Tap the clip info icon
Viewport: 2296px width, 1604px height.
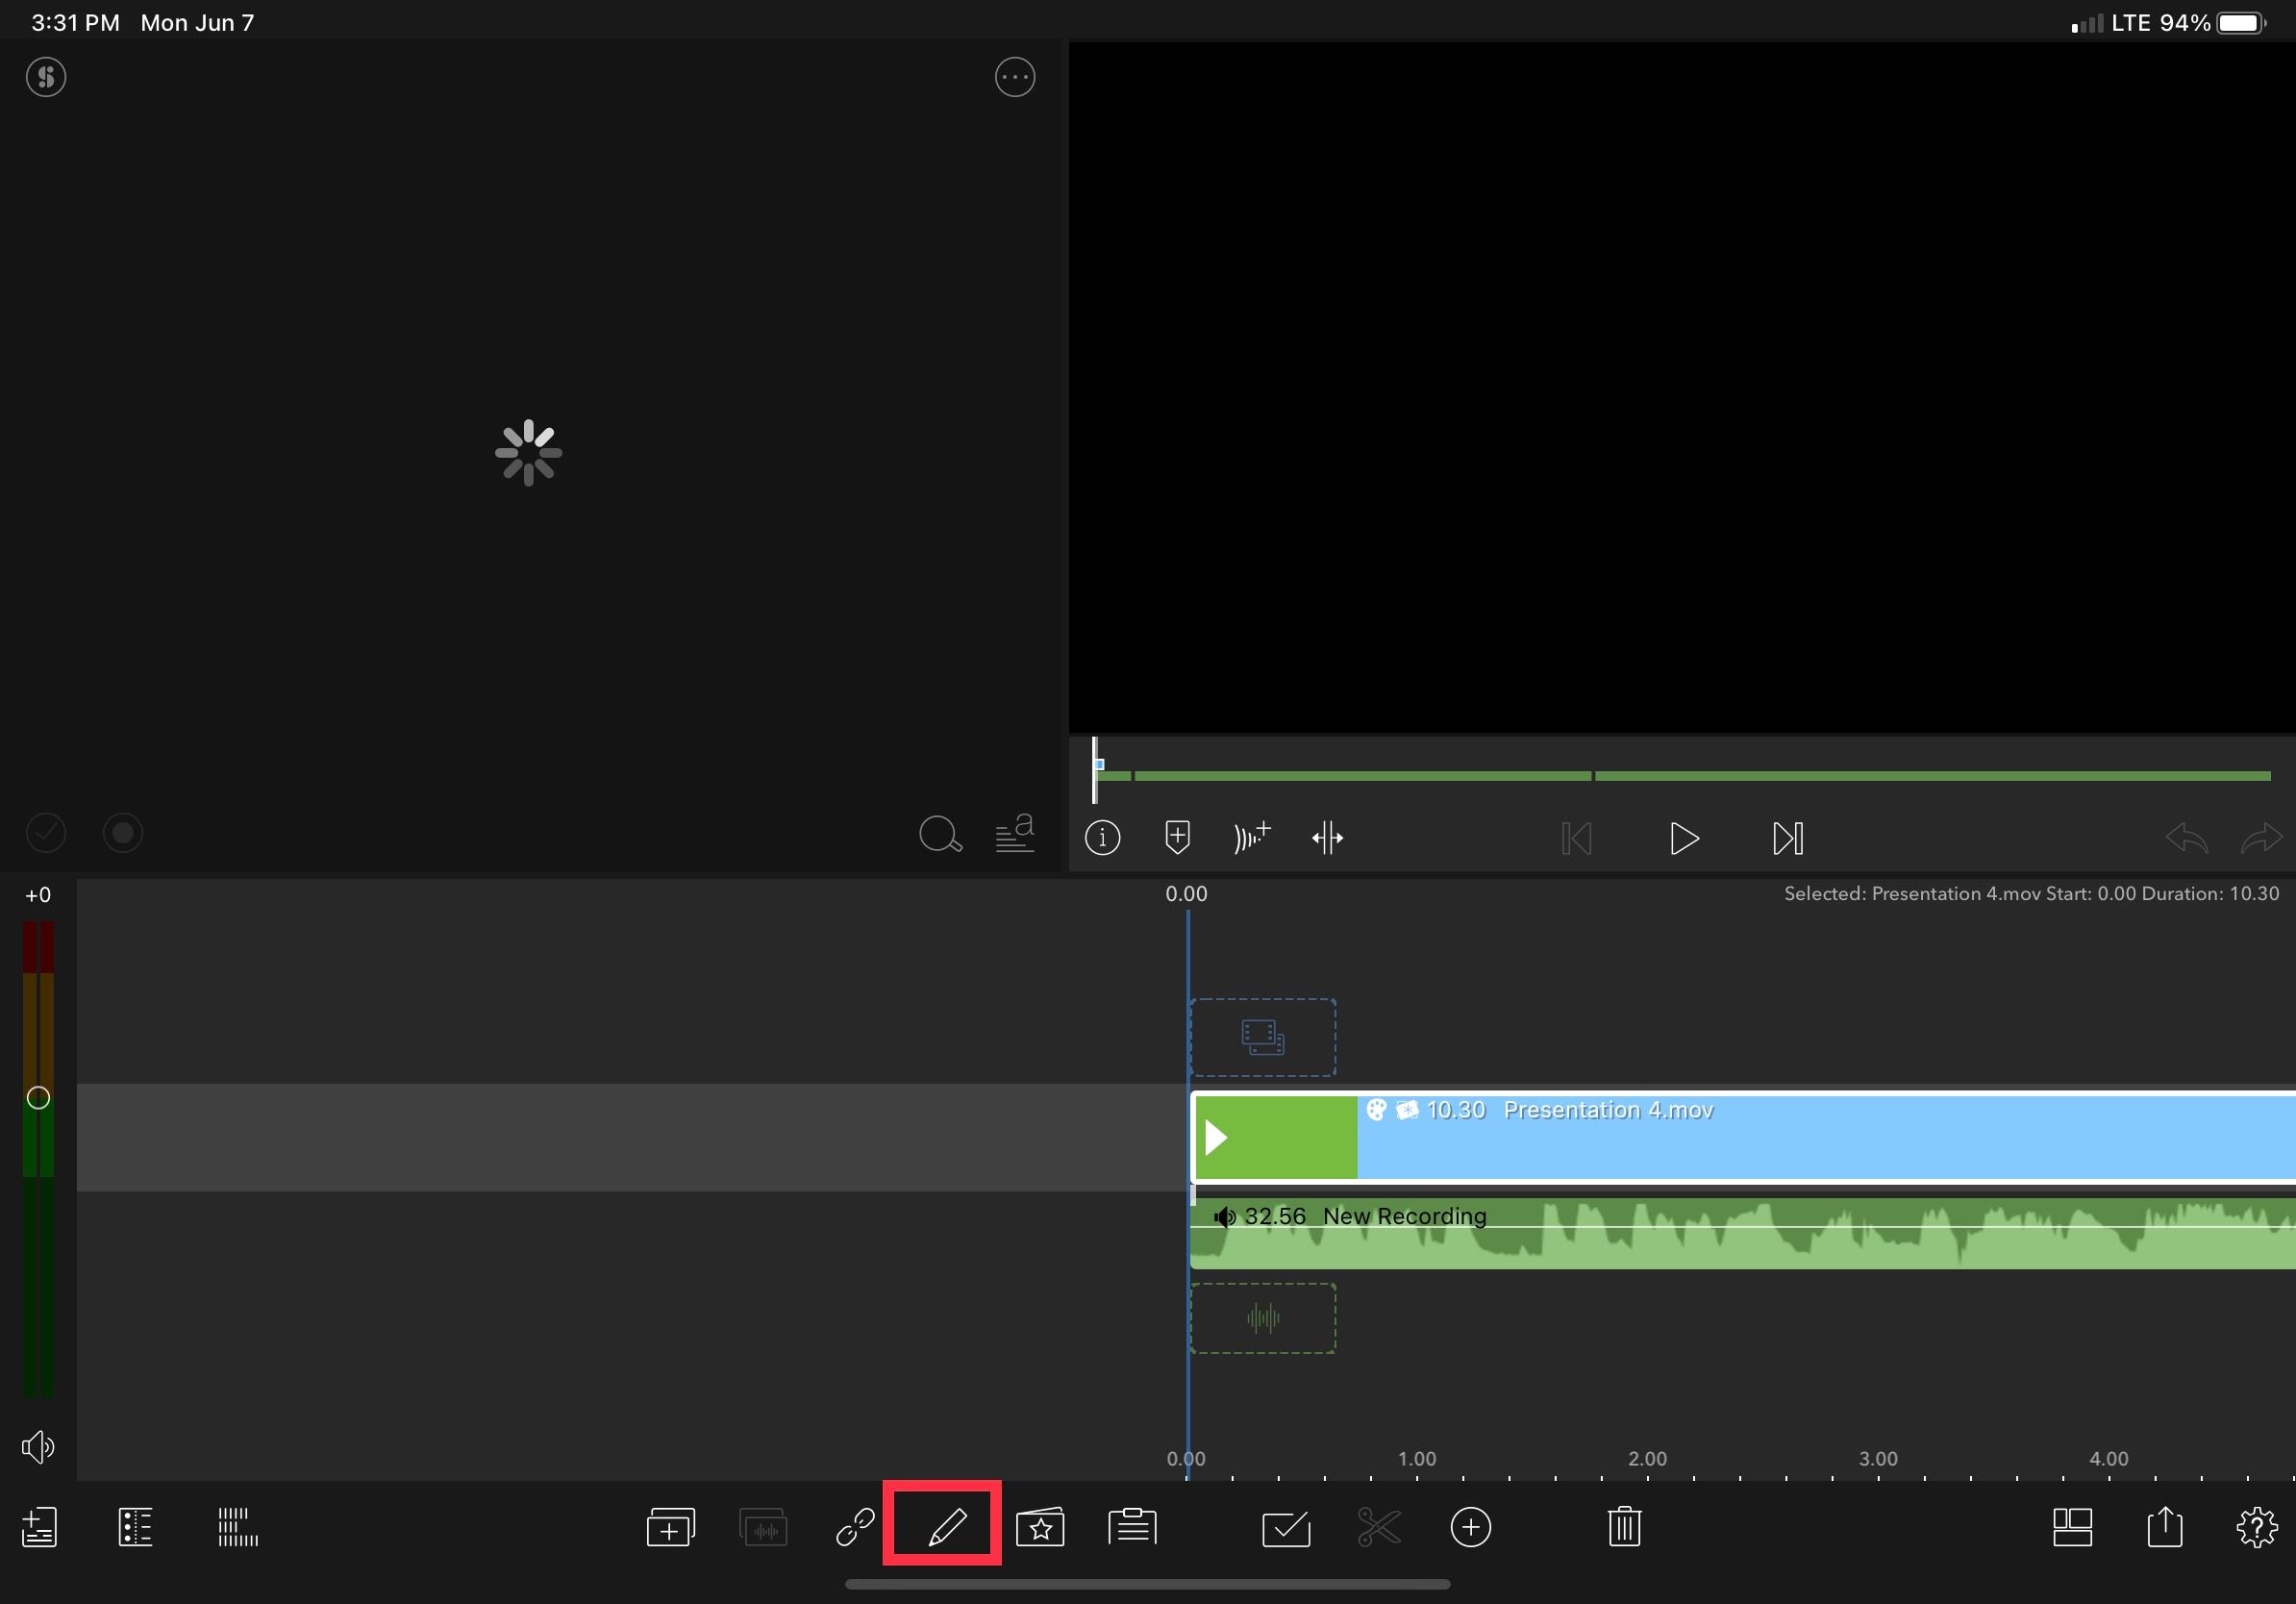click(x=1102, y=838)
